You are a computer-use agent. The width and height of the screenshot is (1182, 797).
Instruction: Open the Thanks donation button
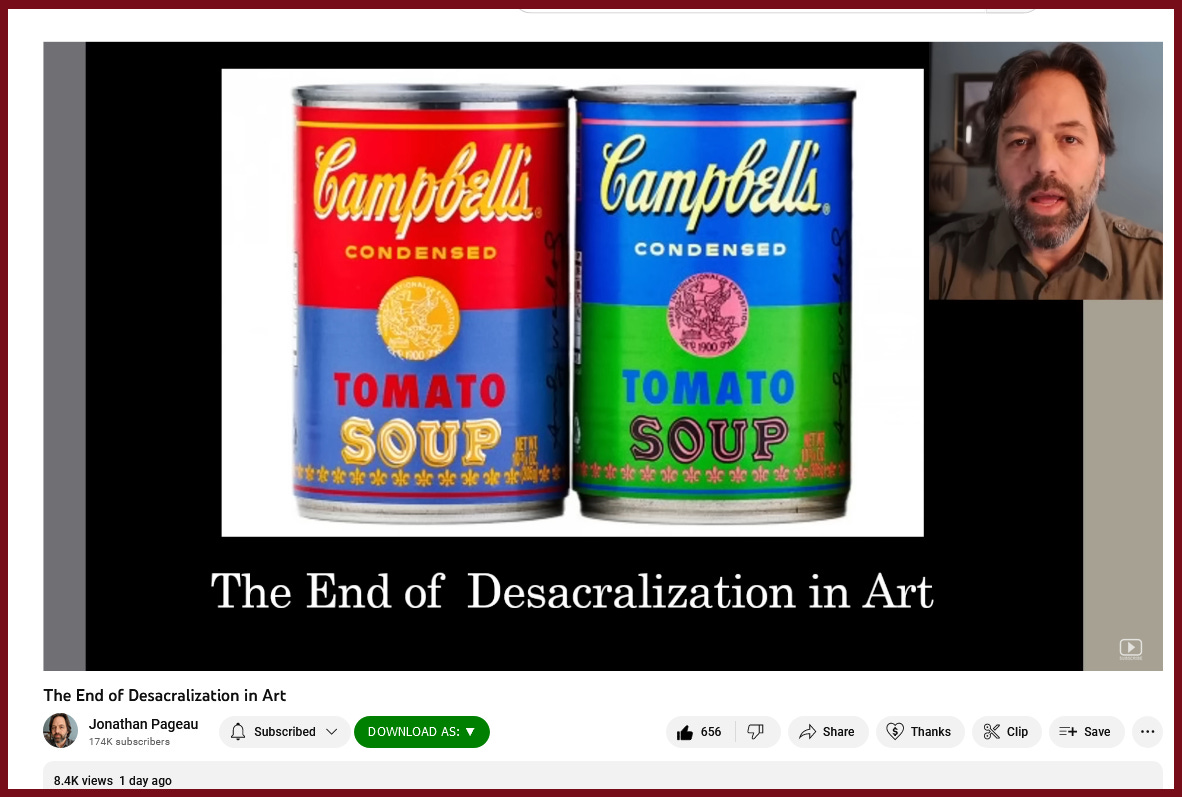click(x=920, y=731)
